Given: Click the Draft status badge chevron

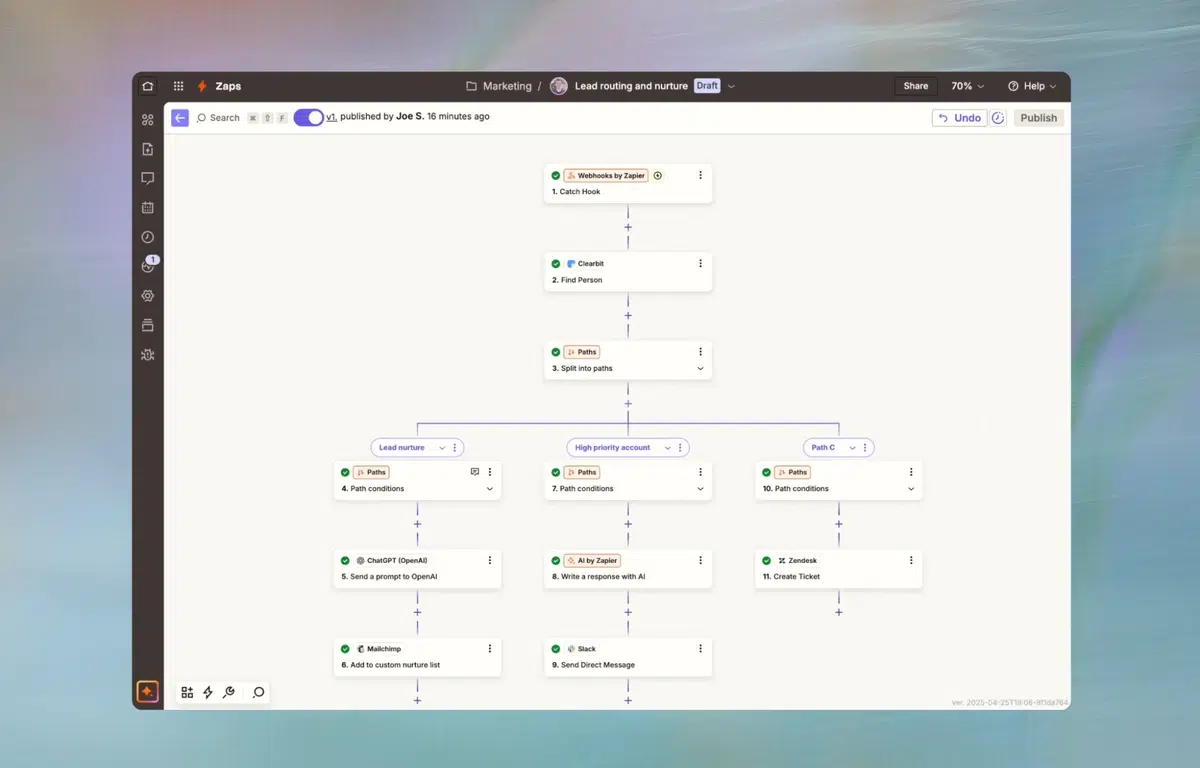Looking at the screenshot, I should tap(731, 86).
